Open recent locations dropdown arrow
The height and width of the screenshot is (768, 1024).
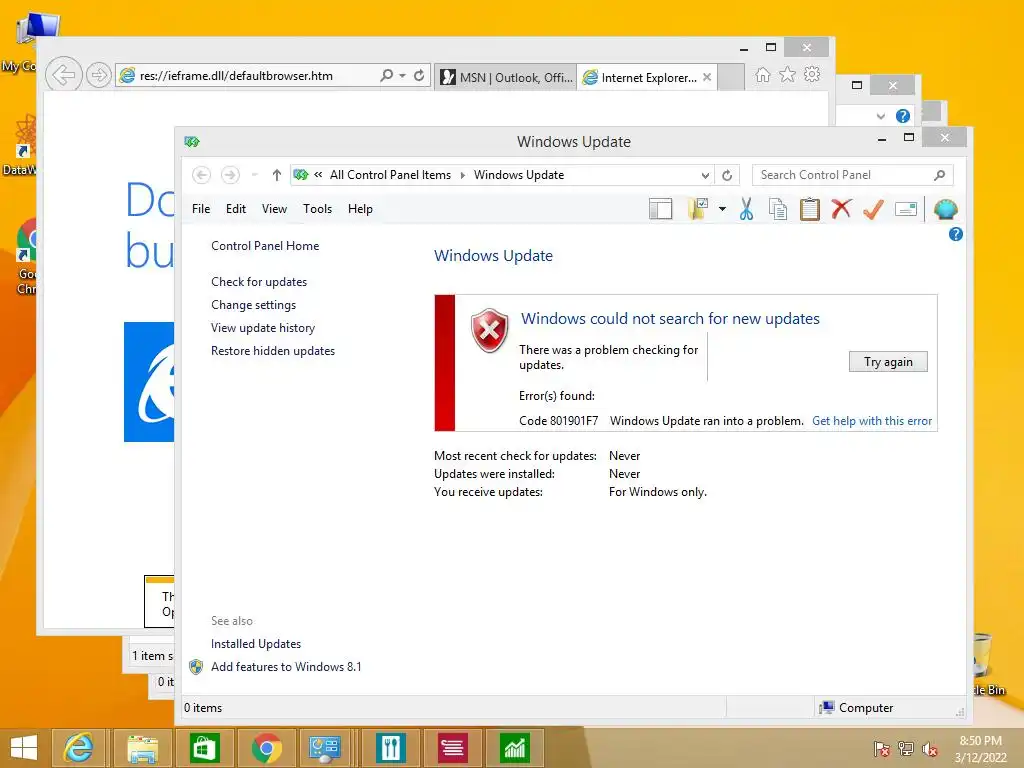click(255, 175)
